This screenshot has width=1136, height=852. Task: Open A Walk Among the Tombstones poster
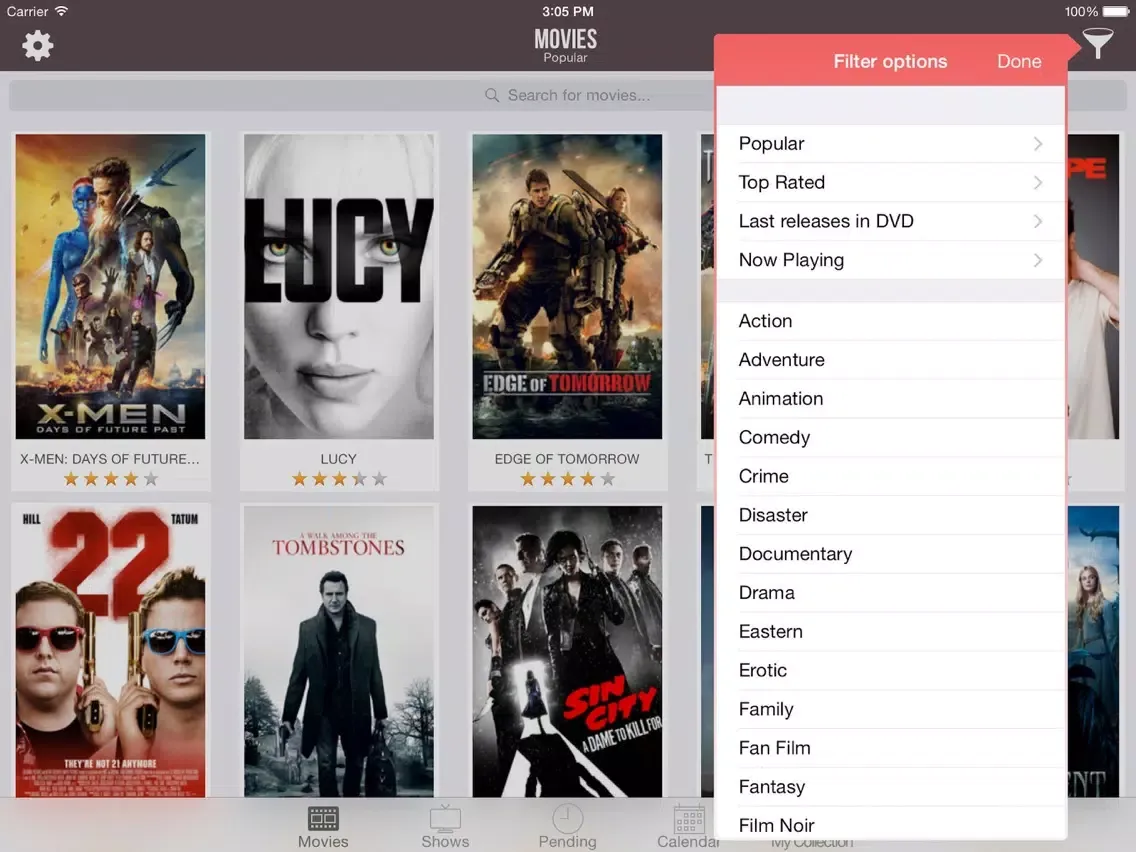[338, 651]
